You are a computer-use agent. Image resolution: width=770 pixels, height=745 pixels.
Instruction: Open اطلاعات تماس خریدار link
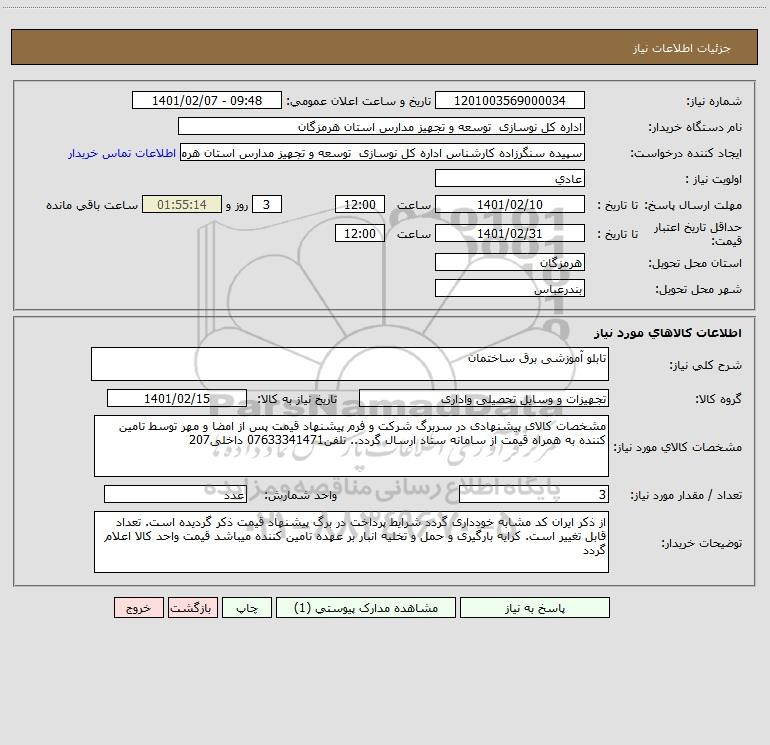point(122,153)
